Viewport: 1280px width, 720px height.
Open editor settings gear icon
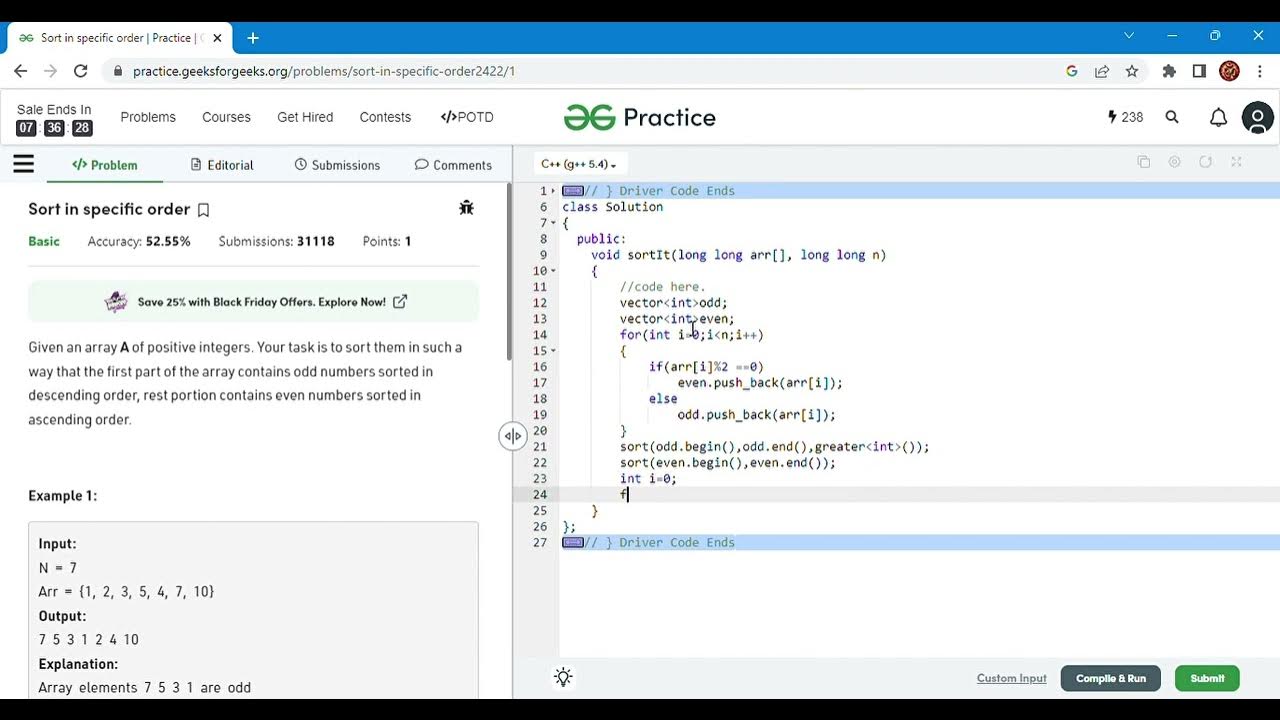[x=1175, y=162]
